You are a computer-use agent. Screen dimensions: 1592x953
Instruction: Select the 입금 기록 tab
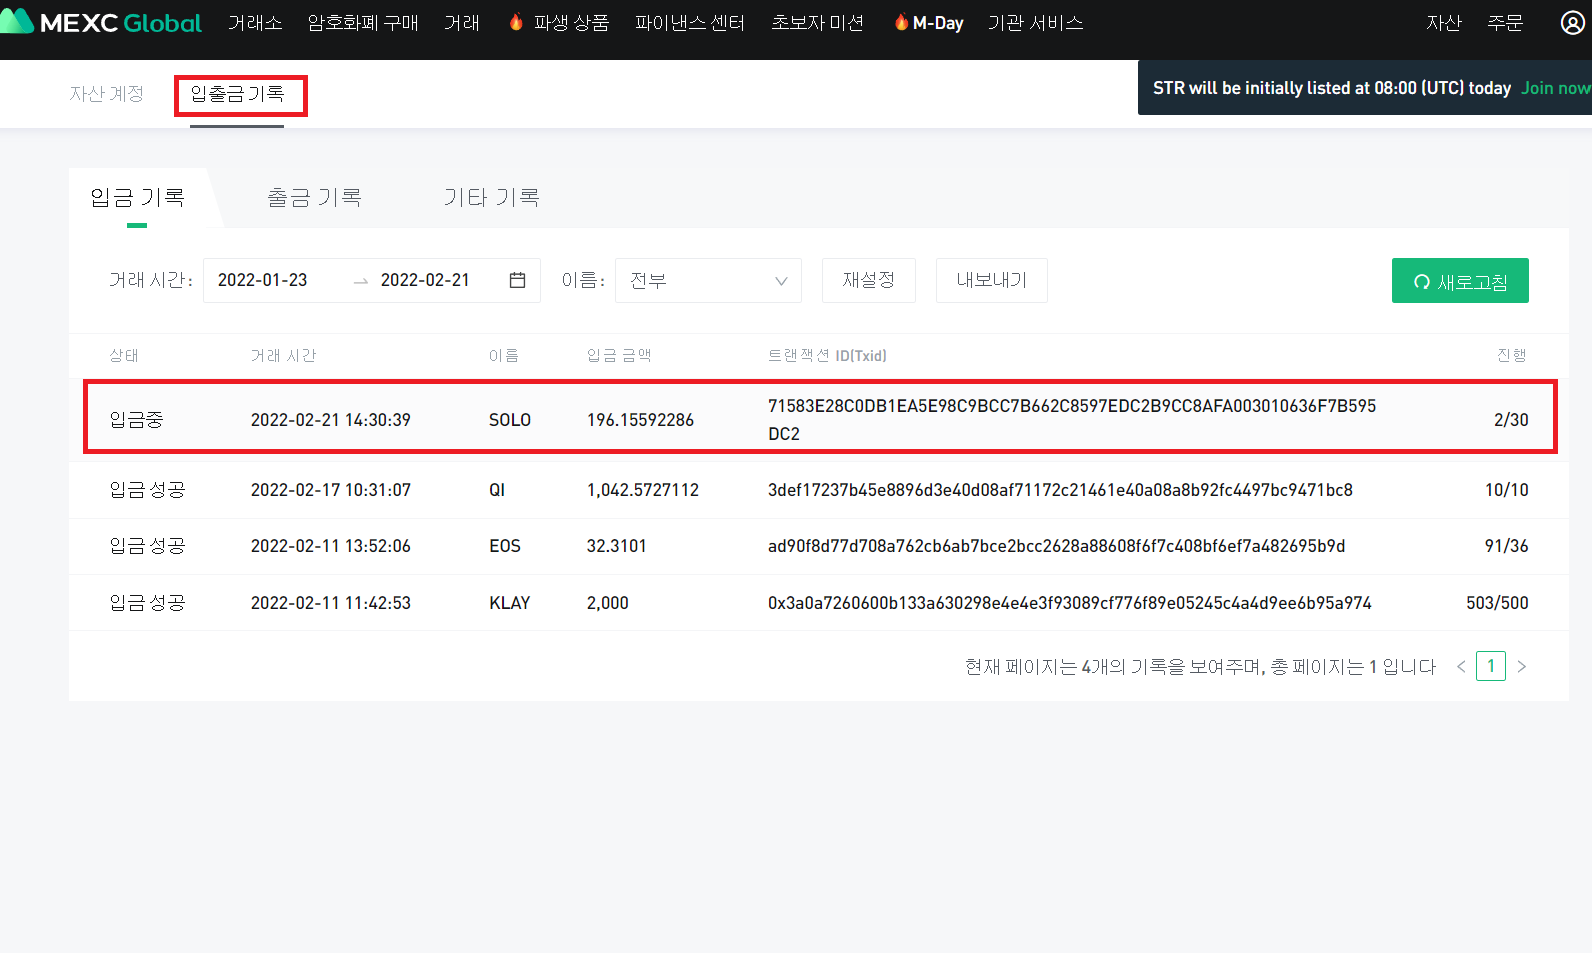click(x=137, y=197)
